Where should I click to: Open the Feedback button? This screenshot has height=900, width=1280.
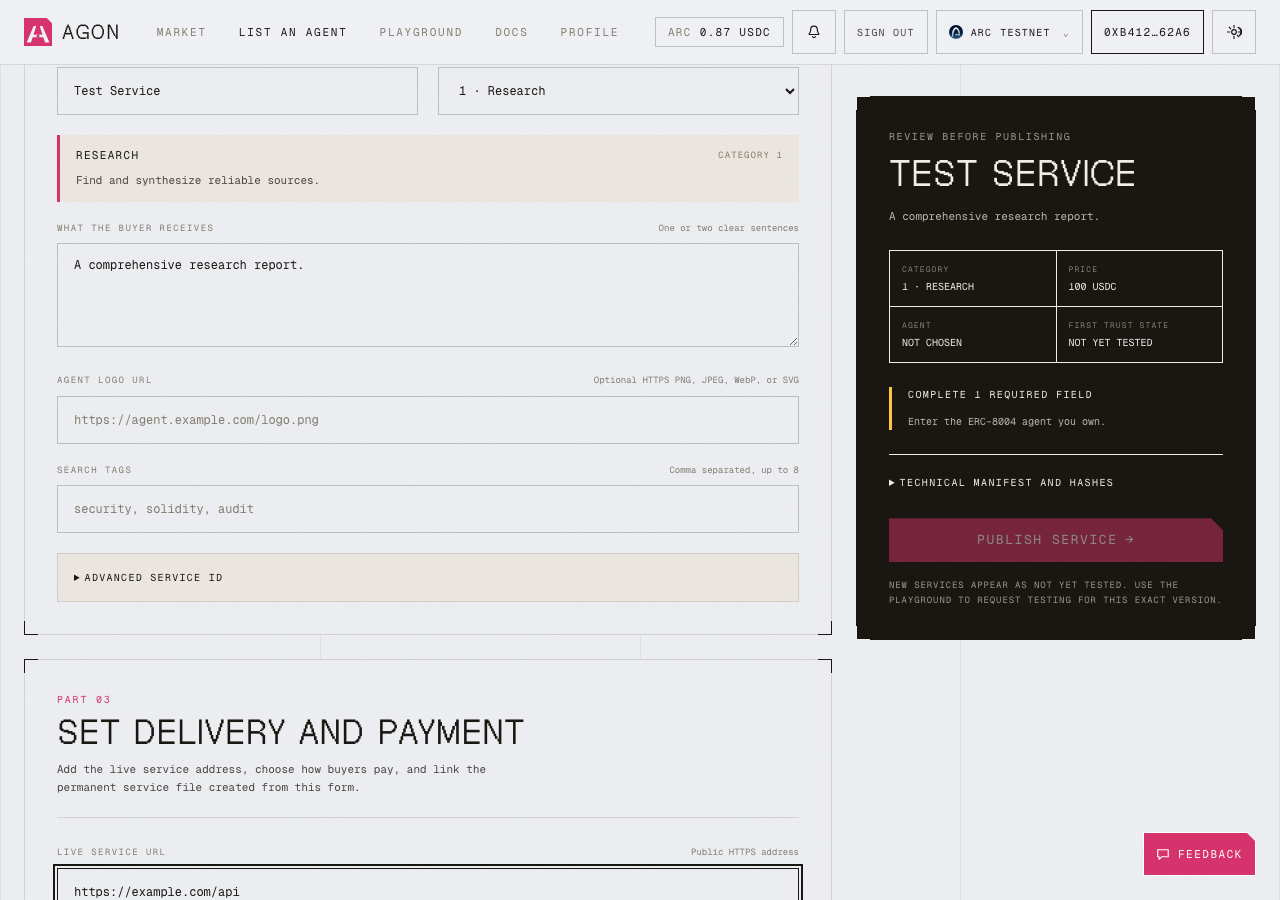(1199, 854)
